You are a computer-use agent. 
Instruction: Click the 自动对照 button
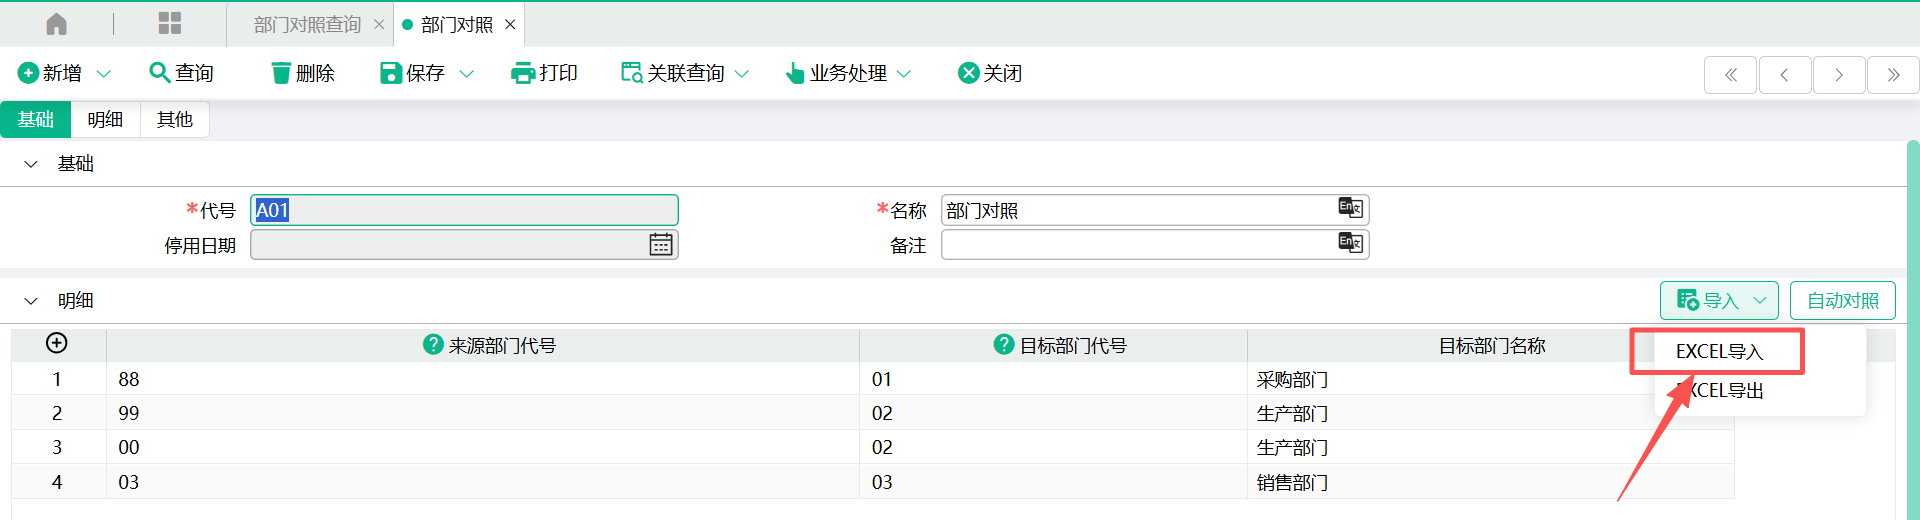pyautogui.click(x=1842, y=301)
